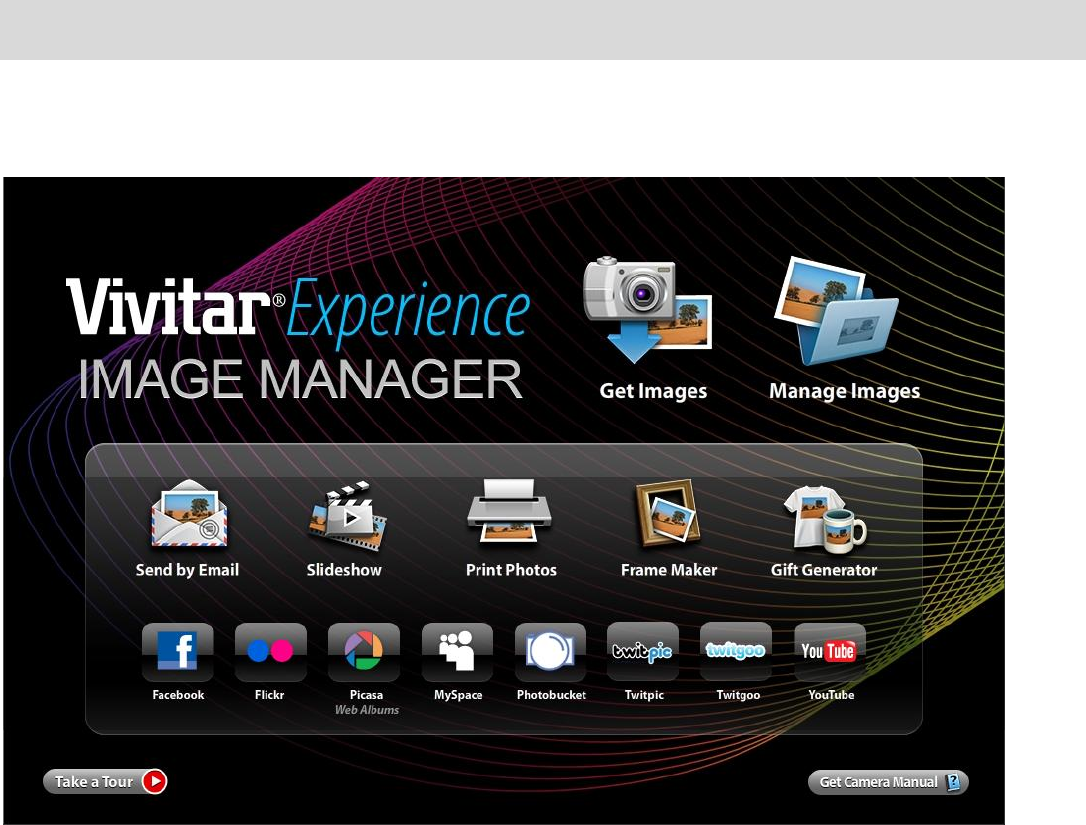Click the Picasa label text
Screen dimensions: 1086x825
tap(366, 695)
